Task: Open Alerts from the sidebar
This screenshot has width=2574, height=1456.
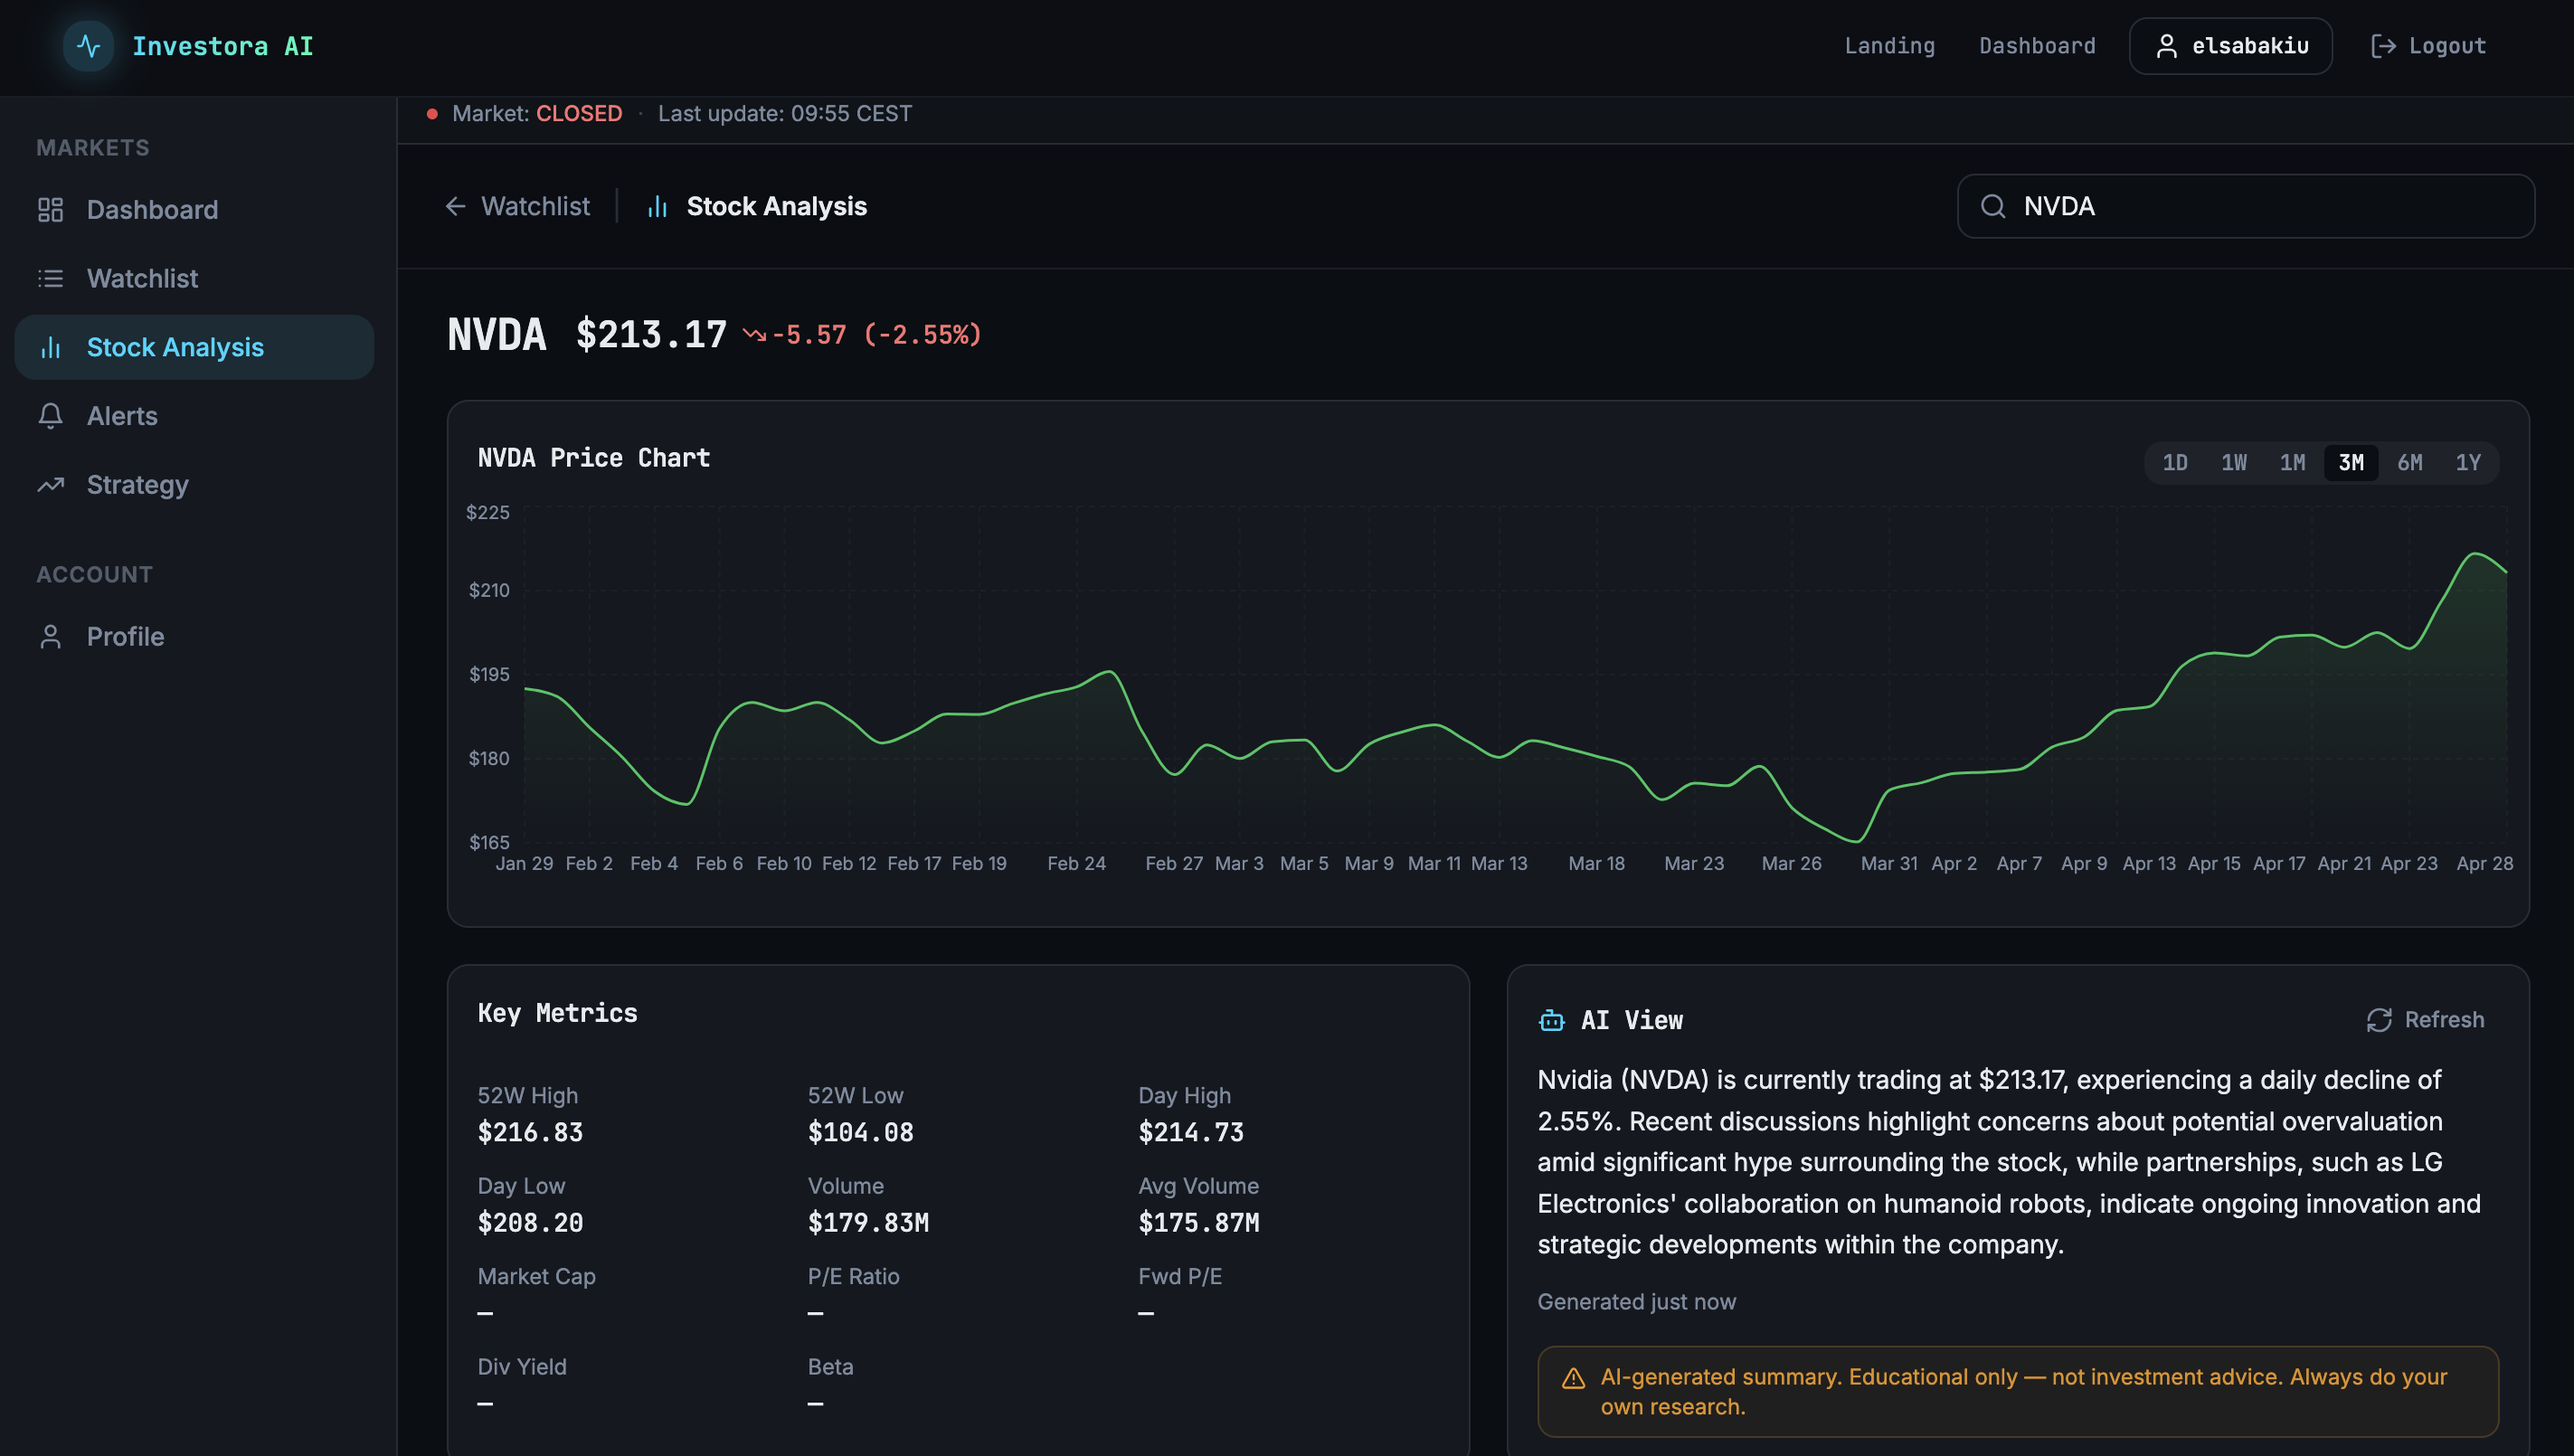Action: [x=194, y=416]
